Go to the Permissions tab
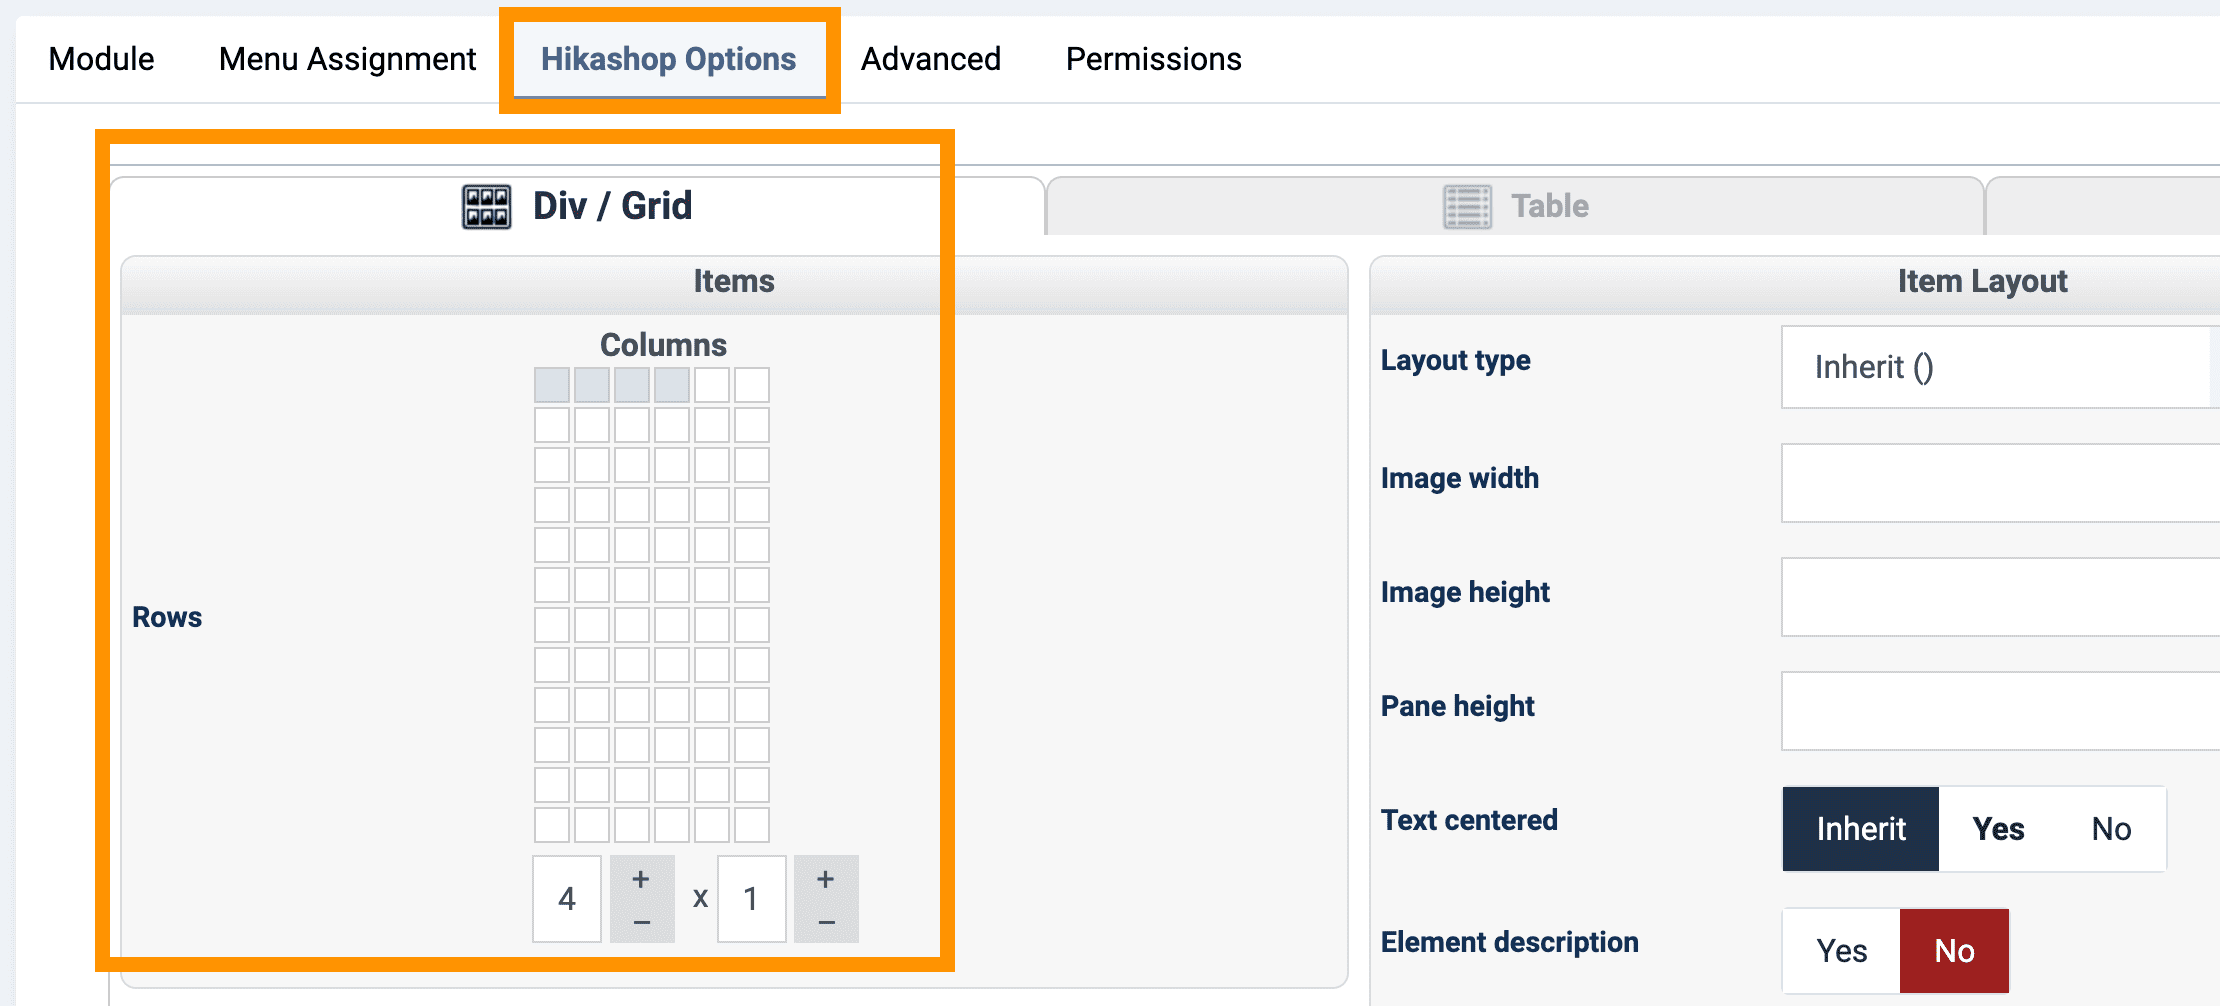The width and height of the screenshot is (2220, 1006). (1153, 59)
